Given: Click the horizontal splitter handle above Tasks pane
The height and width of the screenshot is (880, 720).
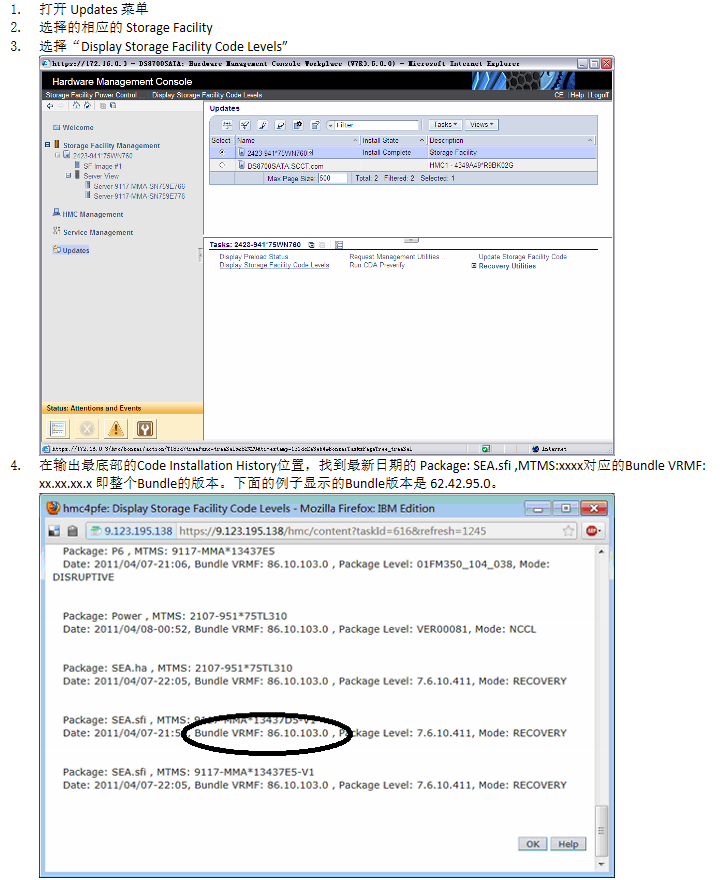Looking at the screenshot, I should (x=411, y=240).
